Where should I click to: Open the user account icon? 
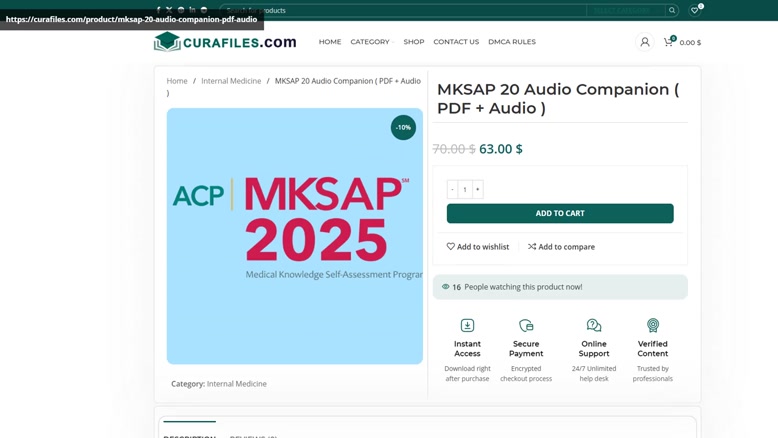coord(645,42)
